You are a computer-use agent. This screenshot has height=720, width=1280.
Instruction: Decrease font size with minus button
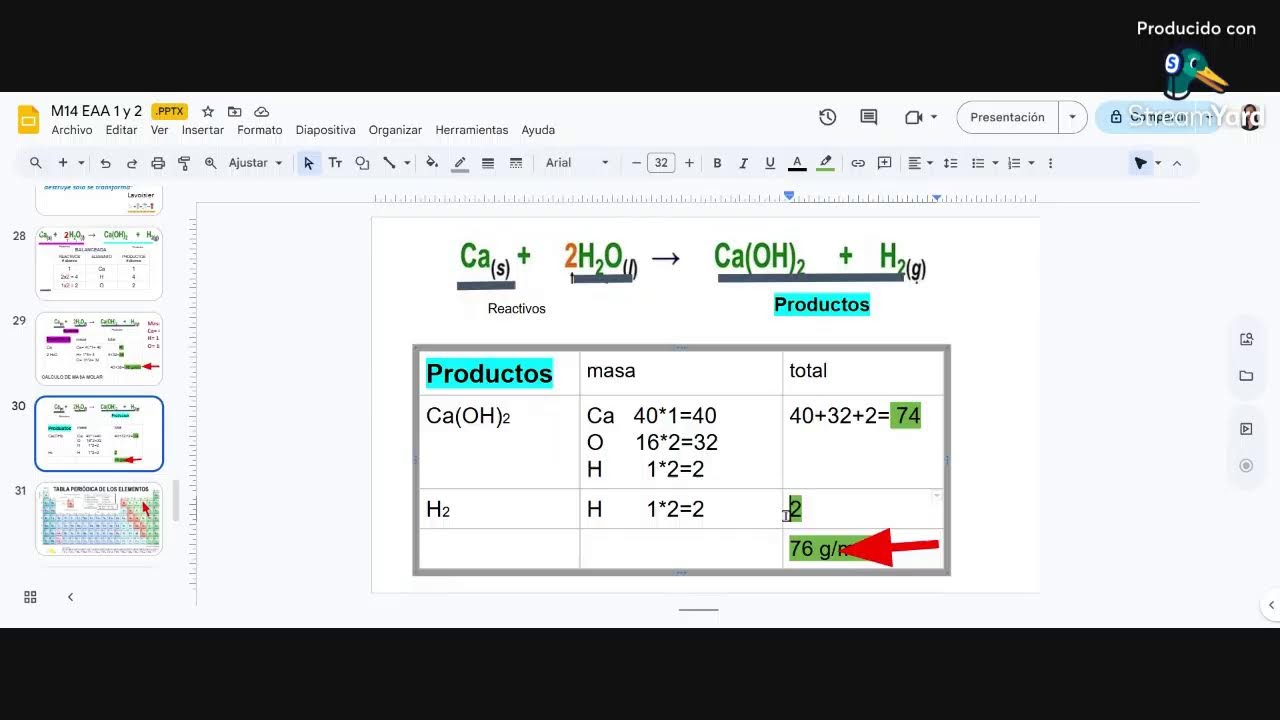(x=636, y=163)
